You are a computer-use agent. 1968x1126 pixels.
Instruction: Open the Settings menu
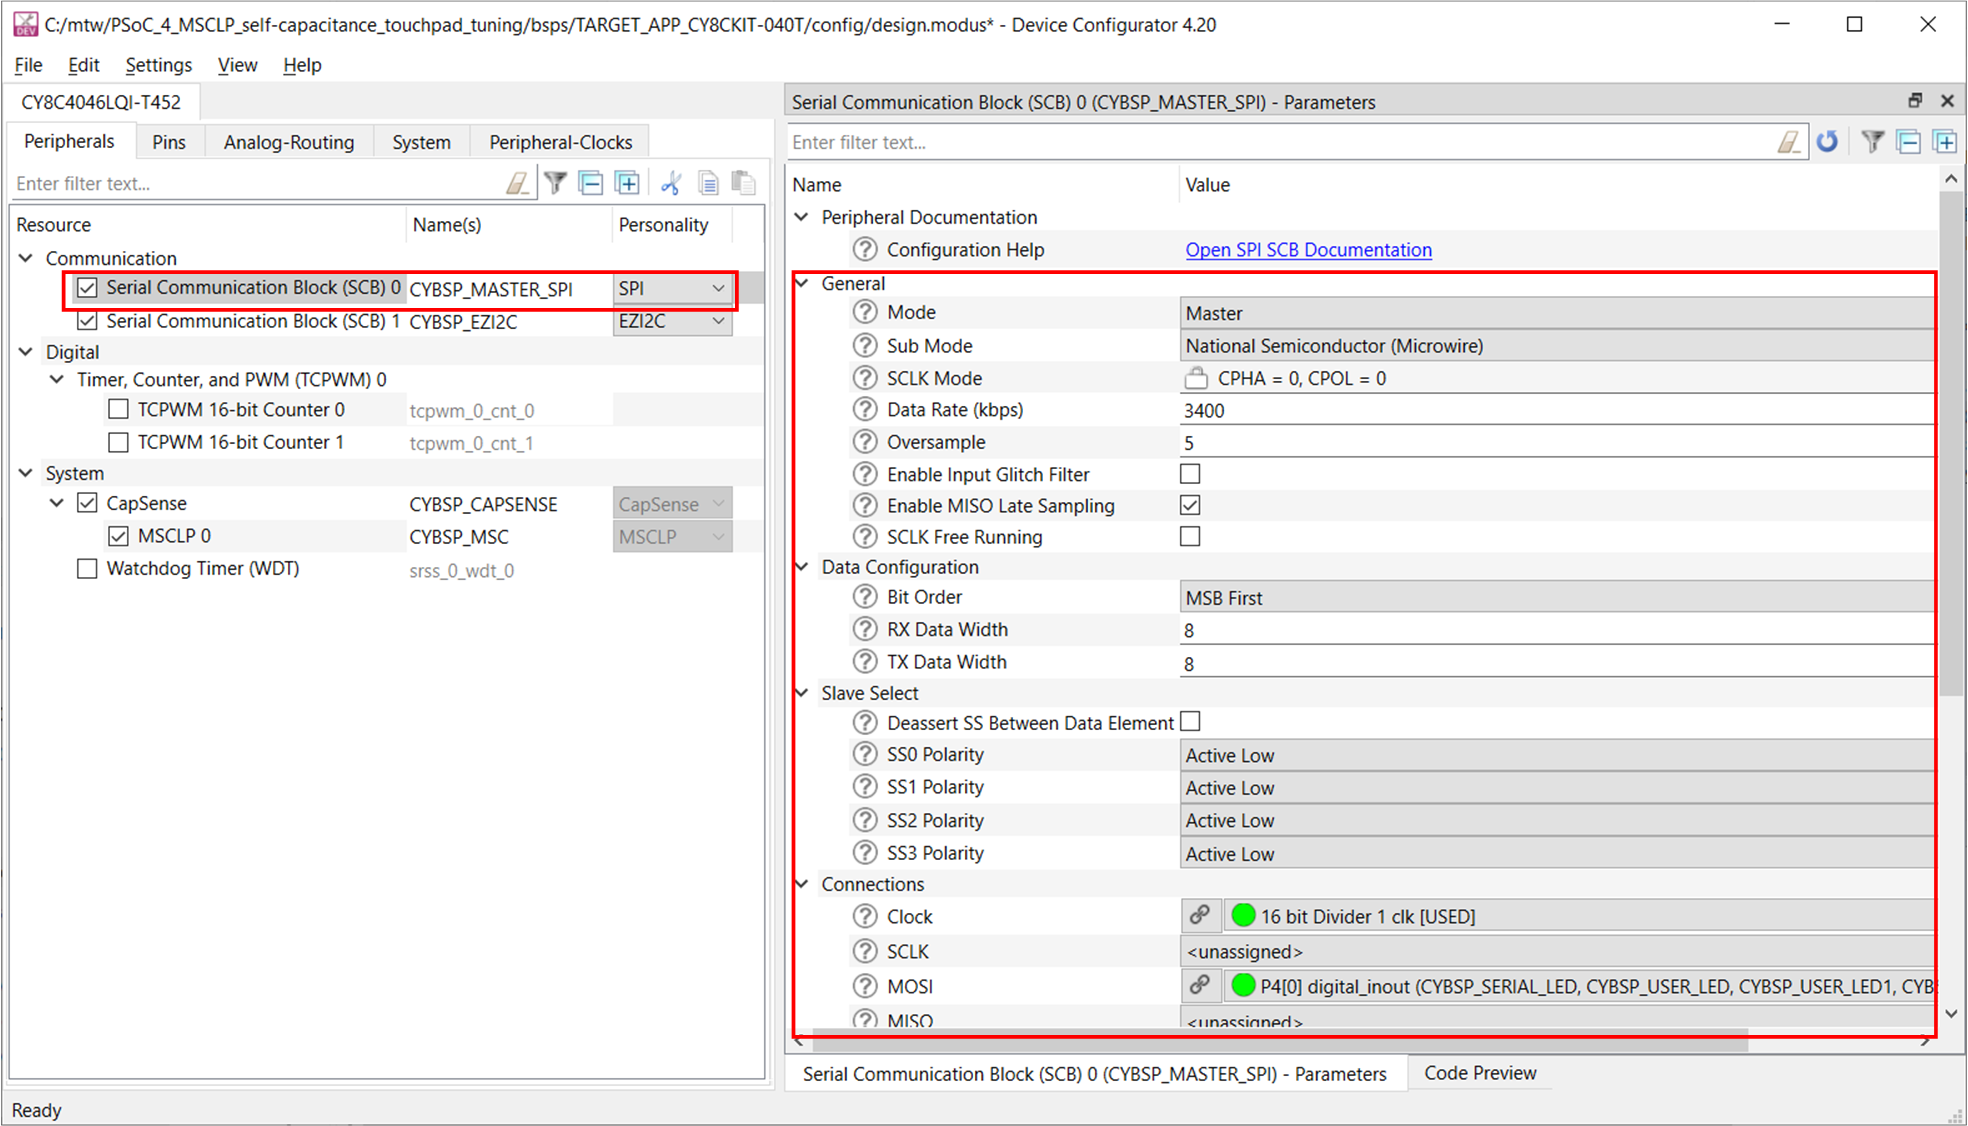click(x=158, y=65)
